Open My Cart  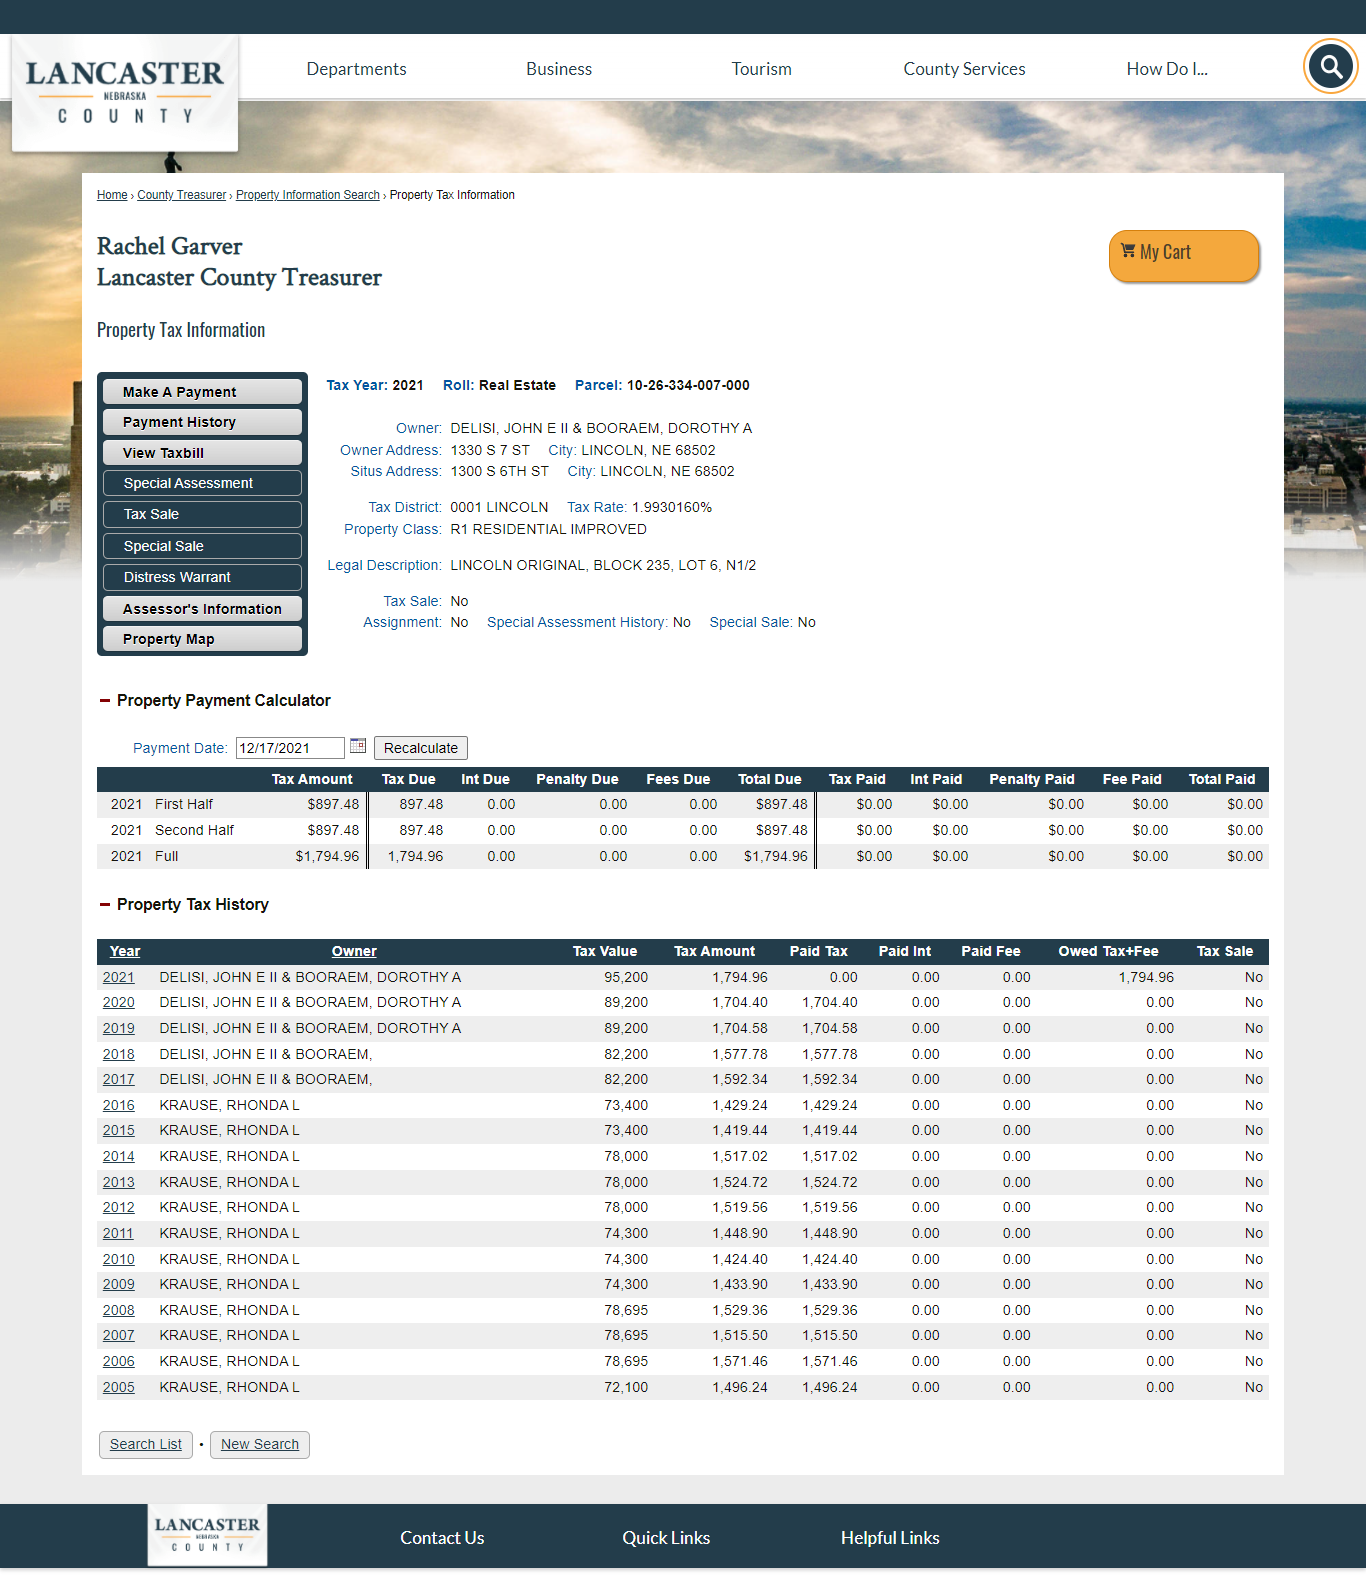[x=1184, y=256]
